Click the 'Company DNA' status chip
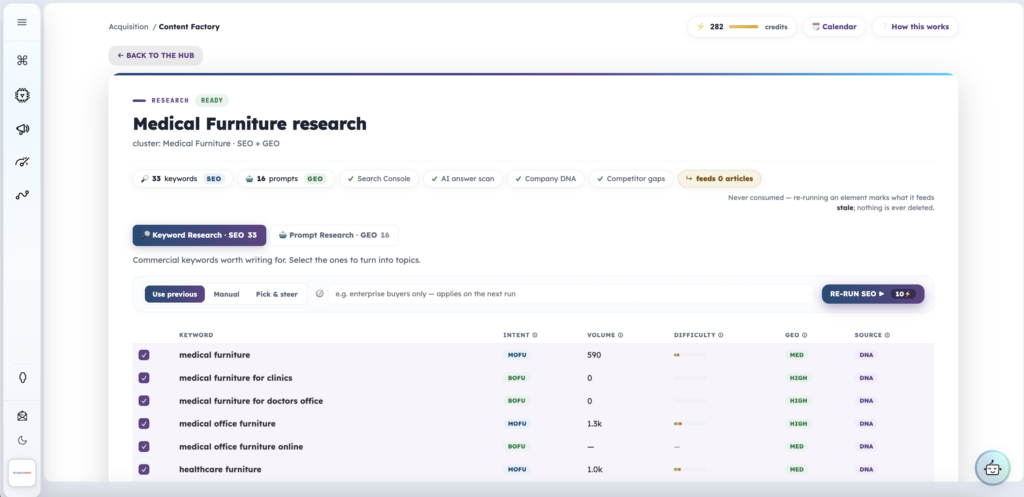 tap(545, 178)
